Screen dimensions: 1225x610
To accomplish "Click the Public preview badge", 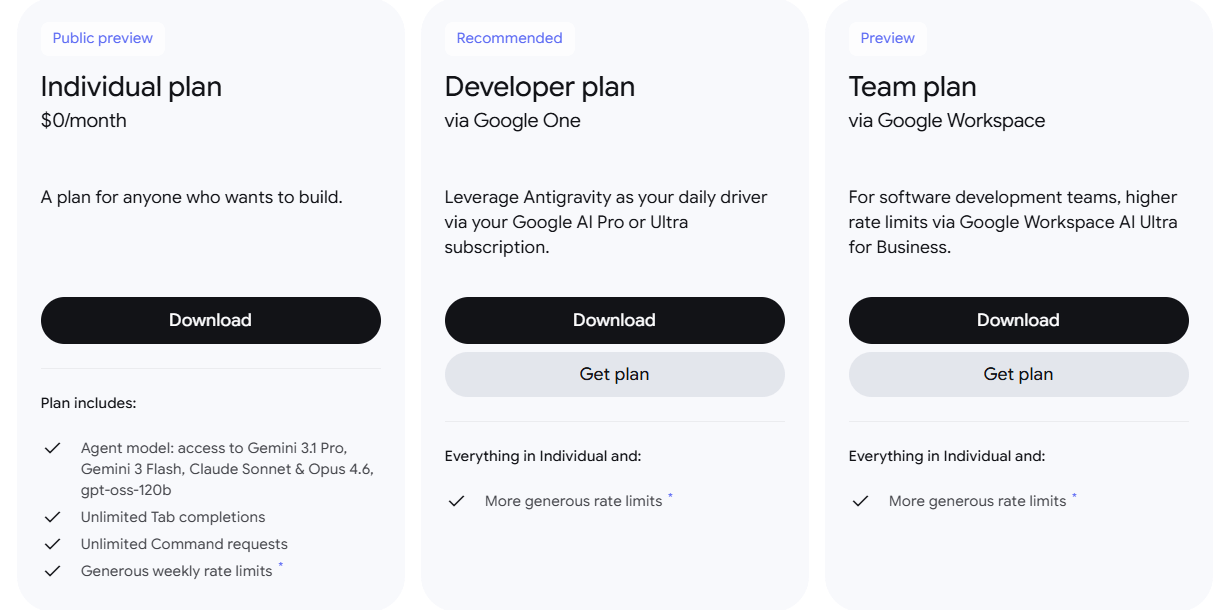I will click(103, 38).
